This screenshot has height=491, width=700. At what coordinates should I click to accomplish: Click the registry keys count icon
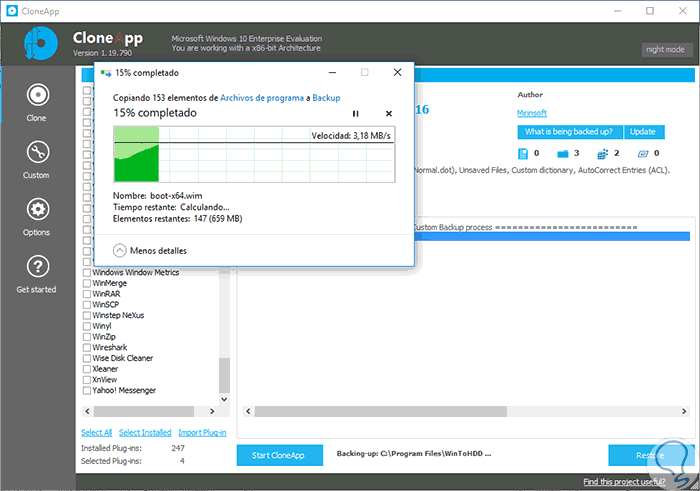(603, 154)
